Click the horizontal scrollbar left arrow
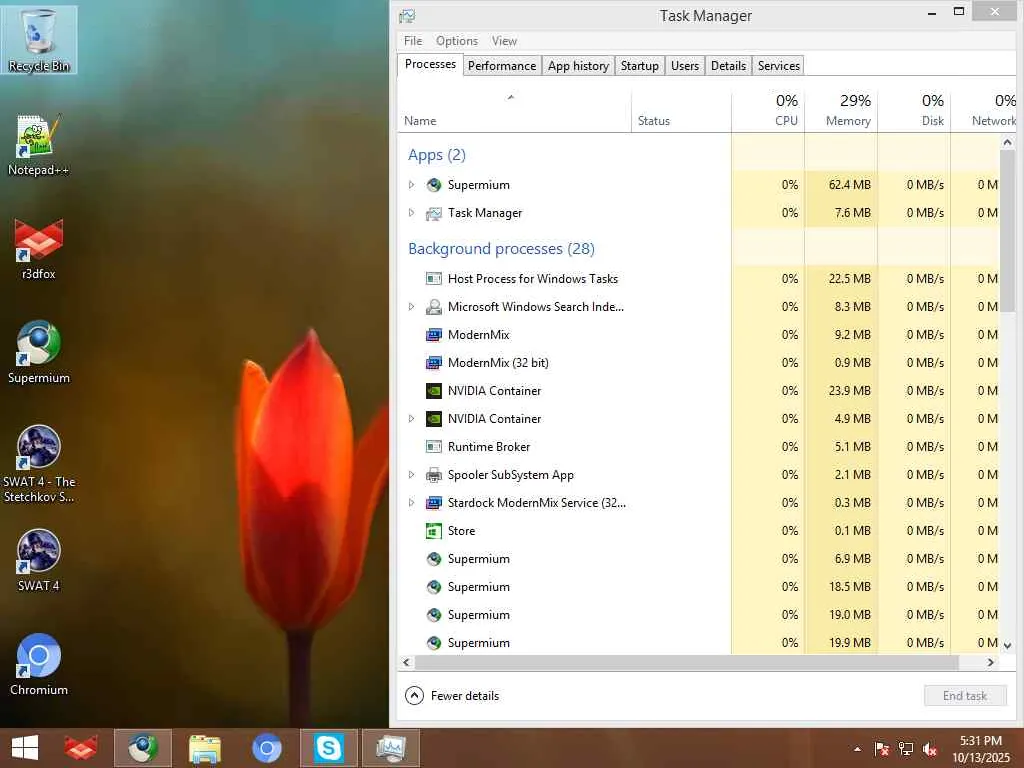Viewport: 1024px width, 768px height. point(406,662)
